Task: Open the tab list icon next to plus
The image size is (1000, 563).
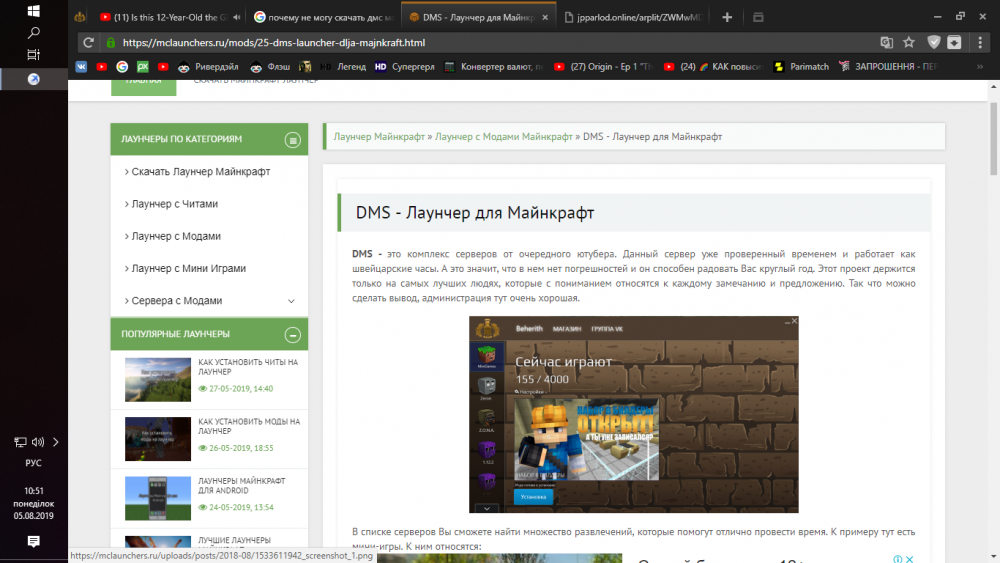Action: (758, 17)
